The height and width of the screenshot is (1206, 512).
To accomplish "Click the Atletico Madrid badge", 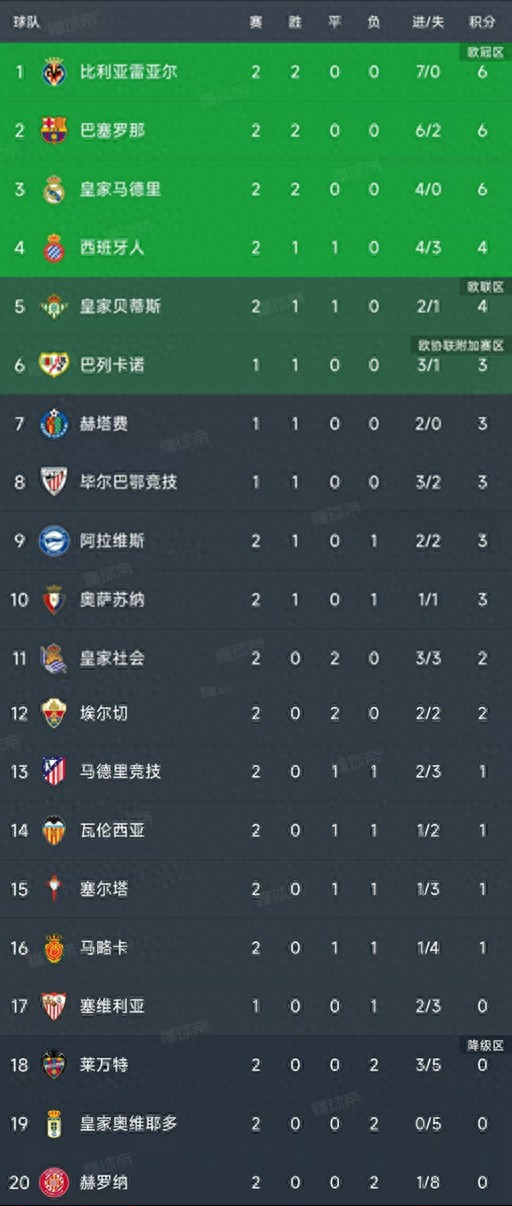I will coord(54,771).
